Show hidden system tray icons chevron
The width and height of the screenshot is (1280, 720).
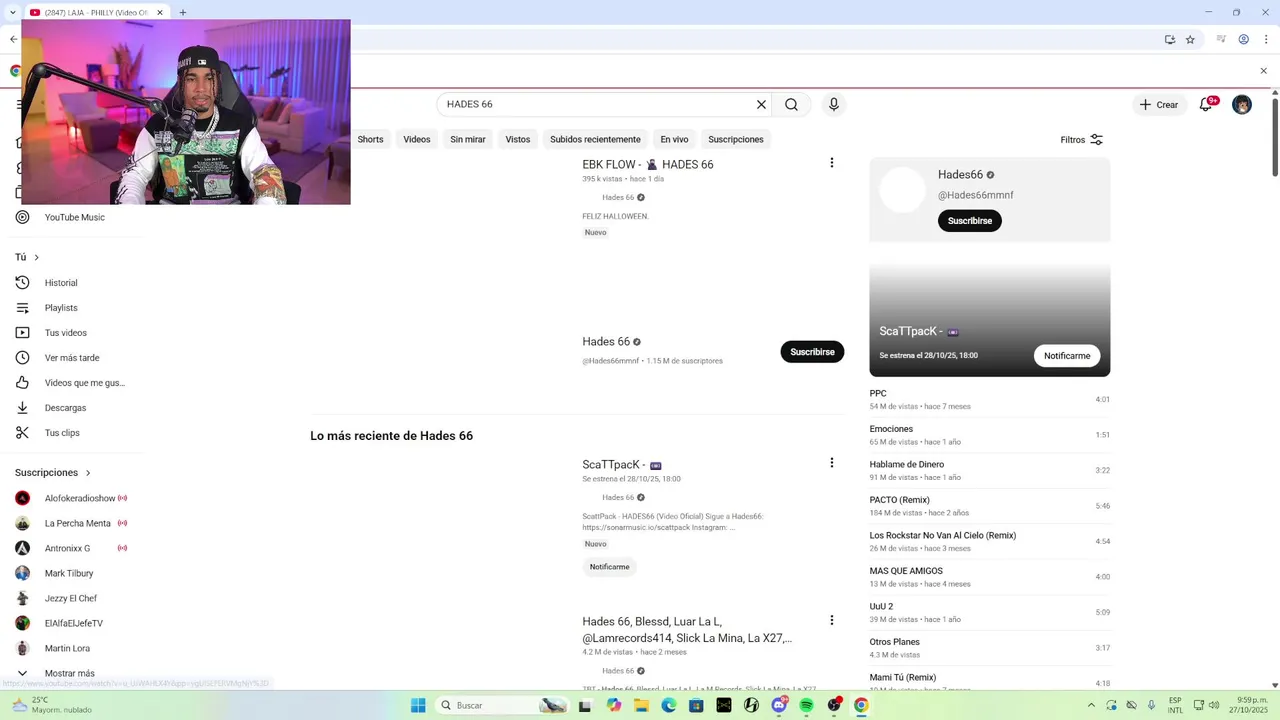coord(1091,705)
